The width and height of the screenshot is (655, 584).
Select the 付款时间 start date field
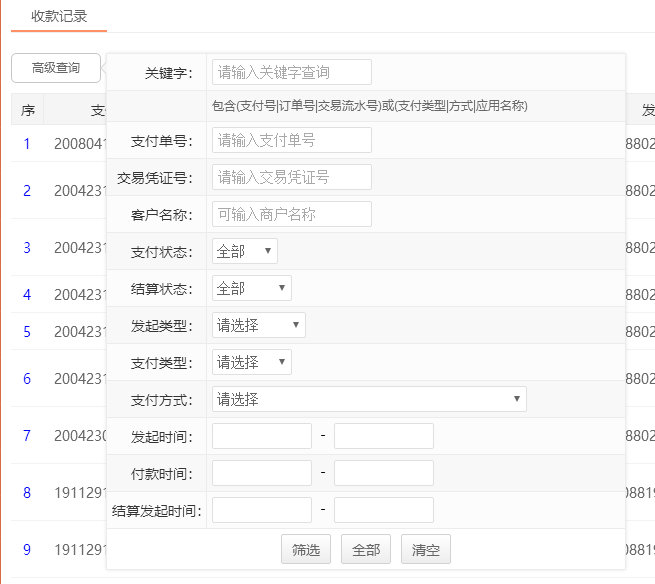[262, 473]
